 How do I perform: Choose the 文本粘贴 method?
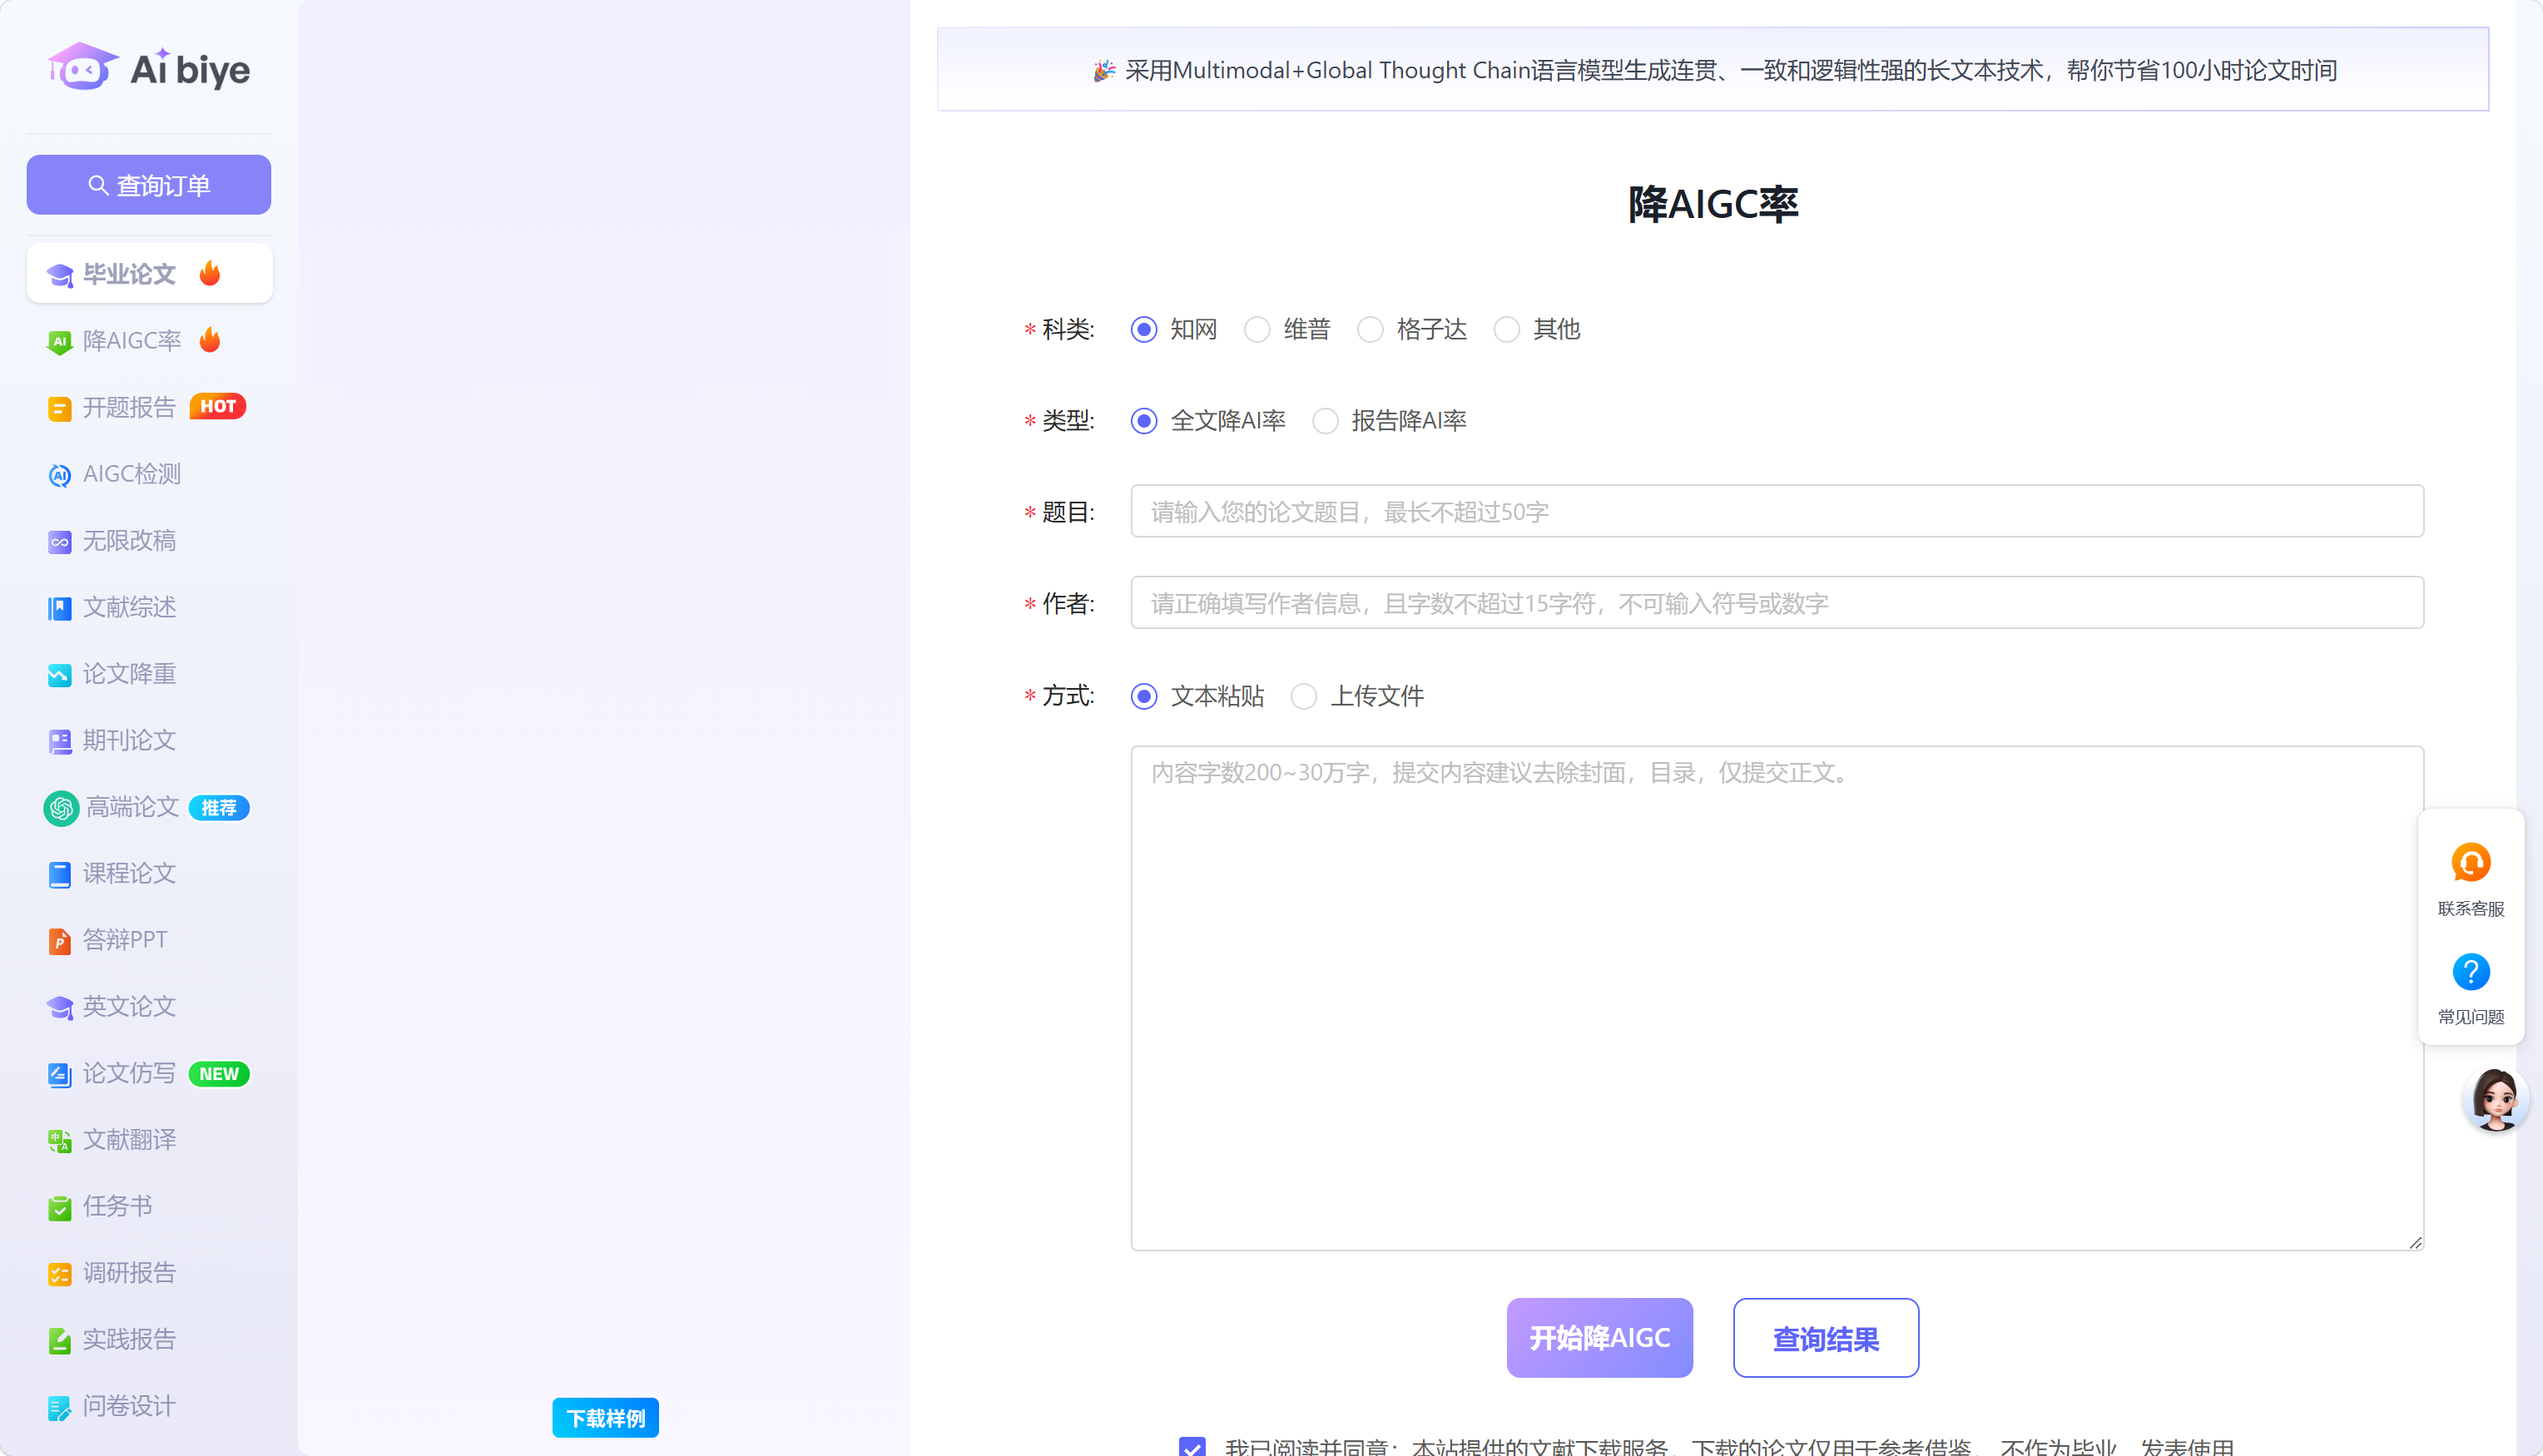pyautogui.click(x=1144, y=696)
